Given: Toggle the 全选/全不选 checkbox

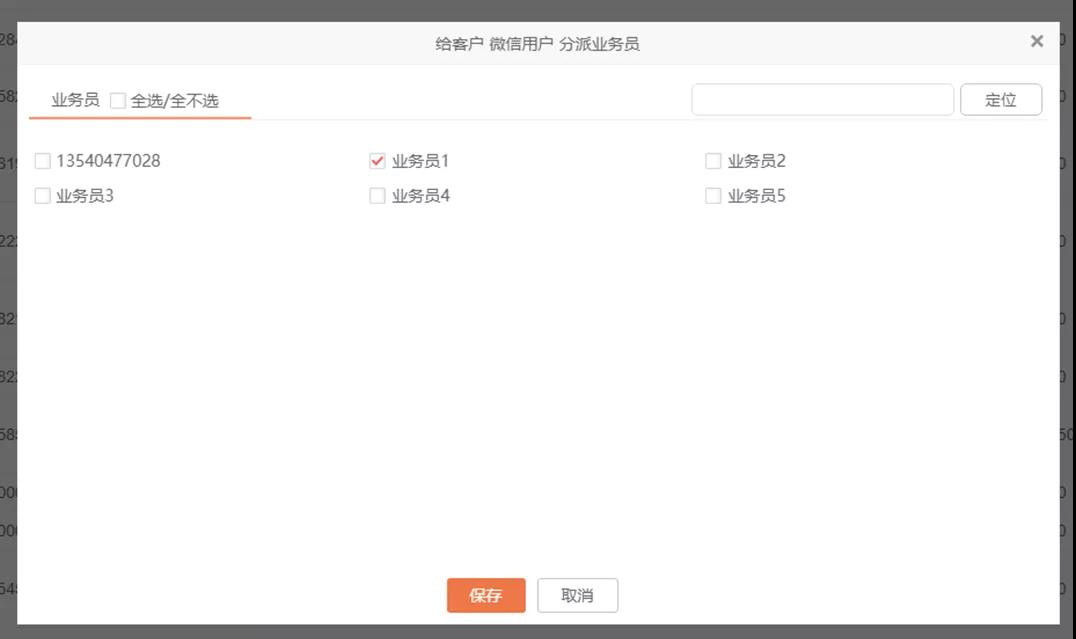Looking at the screenshot, I should [118, 101].
